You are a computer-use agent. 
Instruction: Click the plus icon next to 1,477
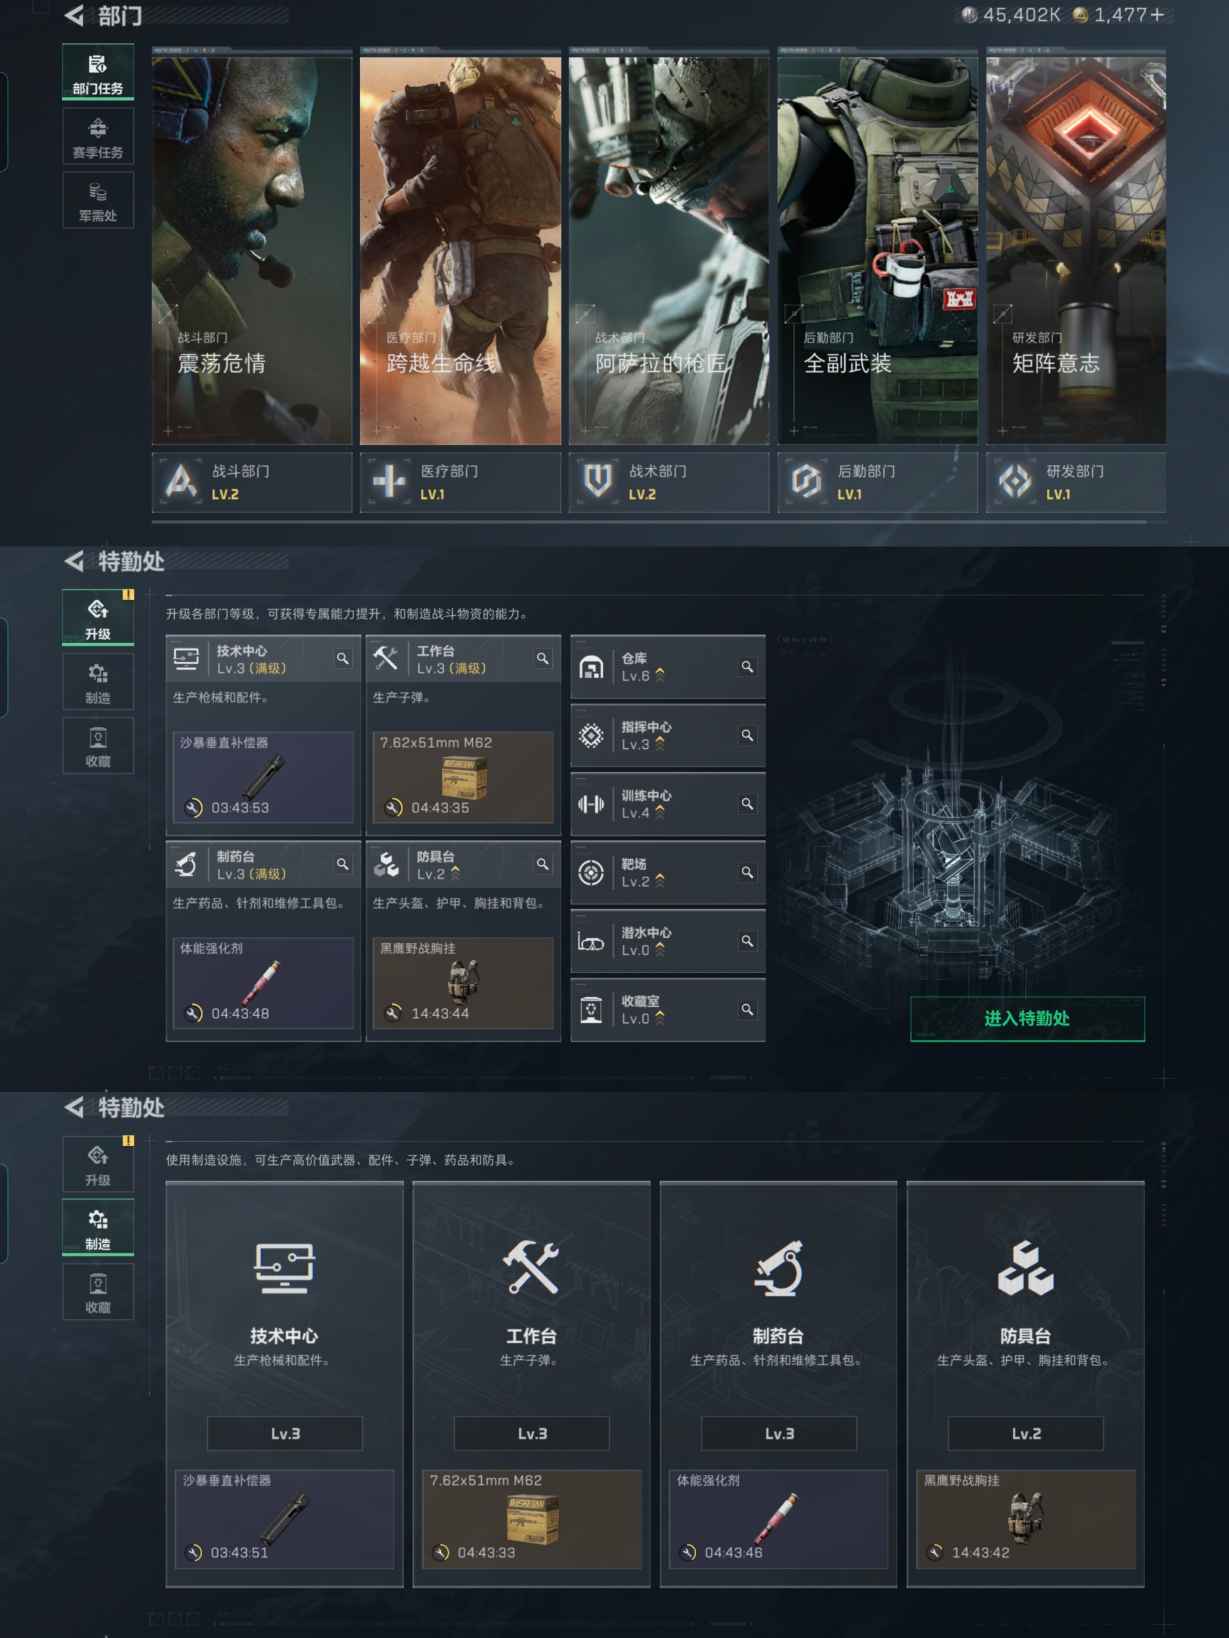1157,15
